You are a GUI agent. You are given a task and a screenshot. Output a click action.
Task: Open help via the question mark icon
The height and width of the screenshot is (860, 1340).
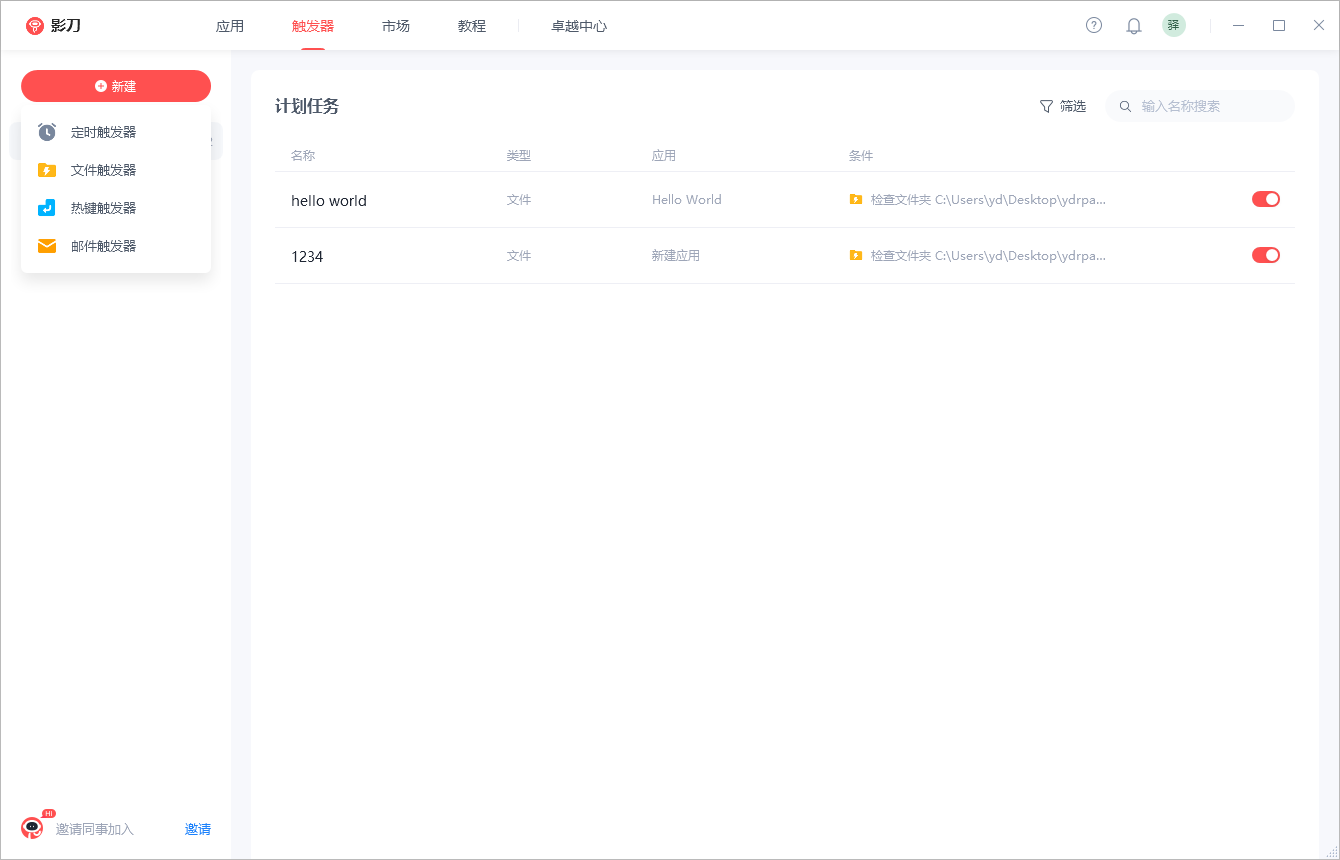1094,26
